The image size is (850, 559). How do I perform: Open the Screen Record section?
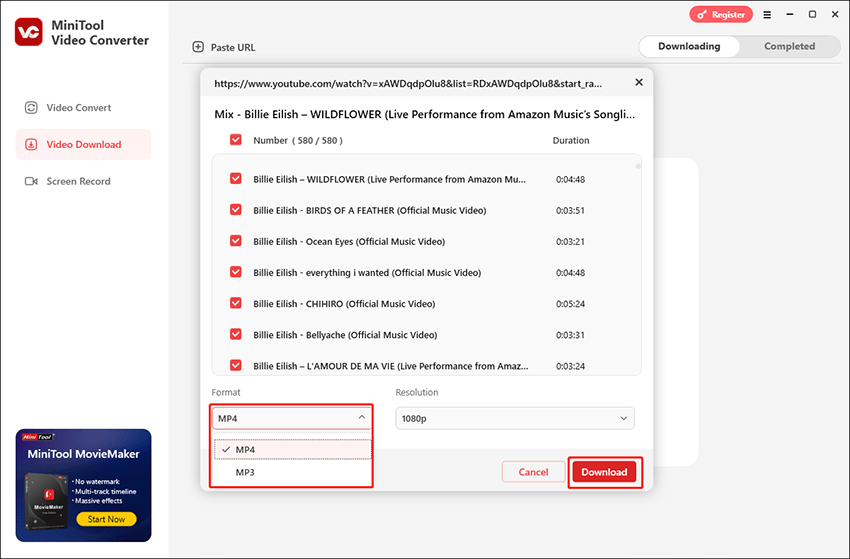tap(83, 181)
